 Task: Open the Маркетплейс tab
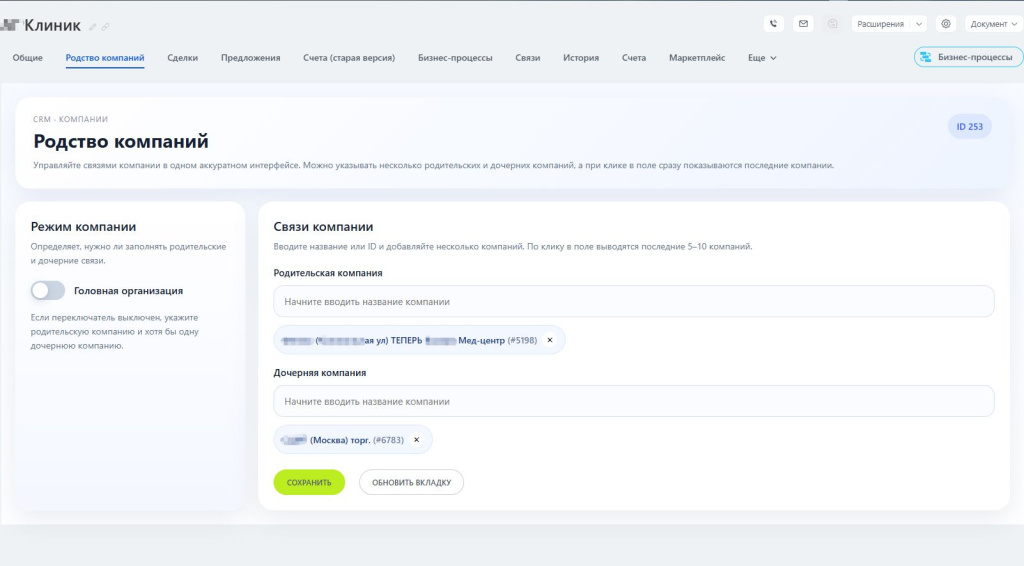(697, 58)
